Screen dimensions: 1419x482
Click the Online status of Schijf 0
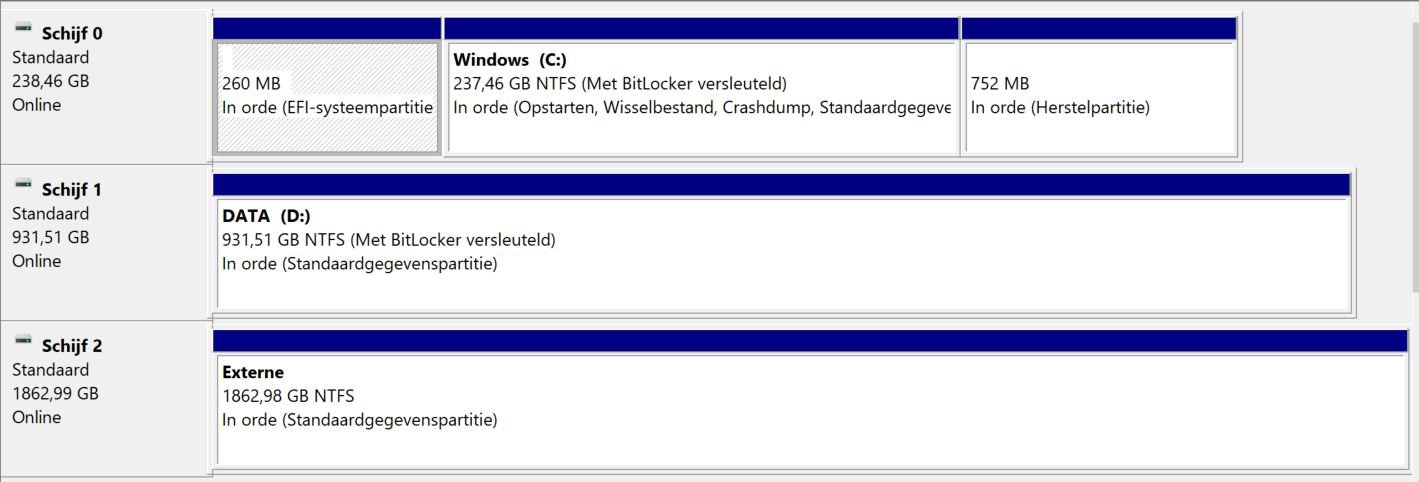pos(37,105)
